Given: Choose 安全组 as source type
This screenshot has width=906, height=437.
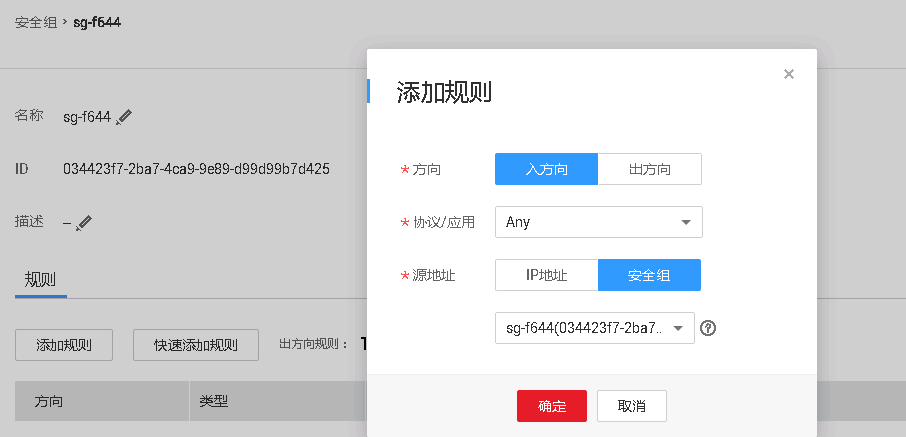Looking at the screenshot, I should (649, 275).
